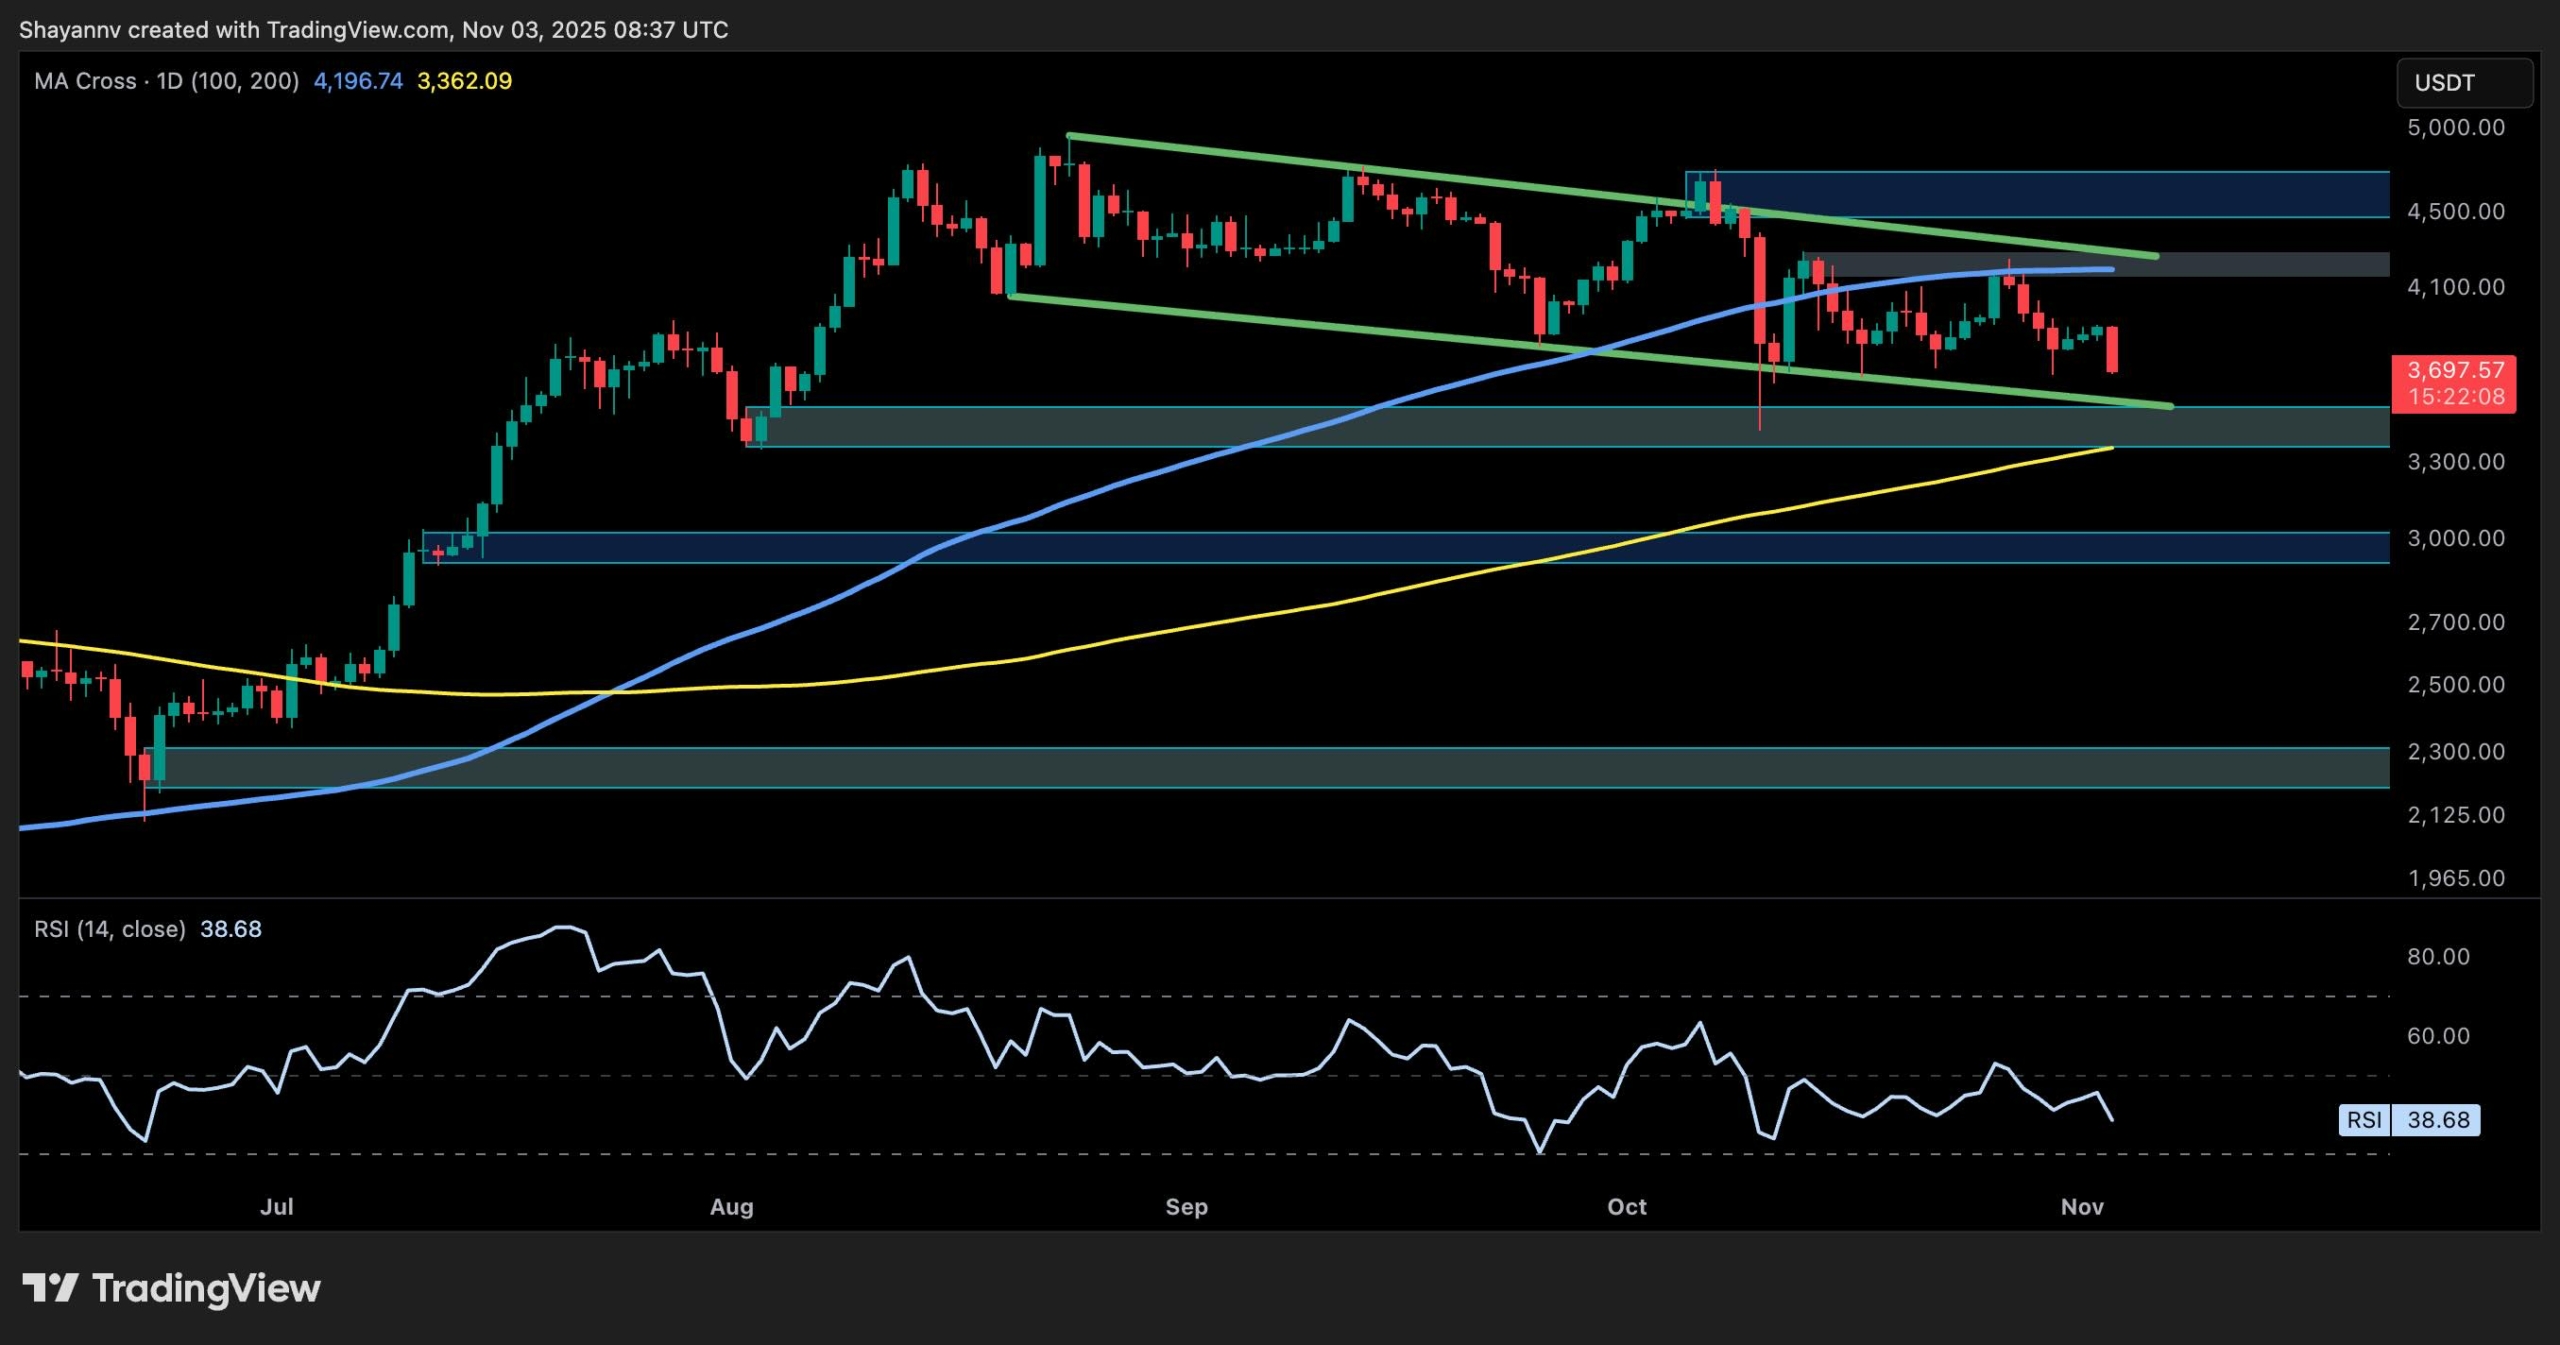The image size is (2560, 1345).
Task: Expand the MA Cross parameter list
Action: 247,82
